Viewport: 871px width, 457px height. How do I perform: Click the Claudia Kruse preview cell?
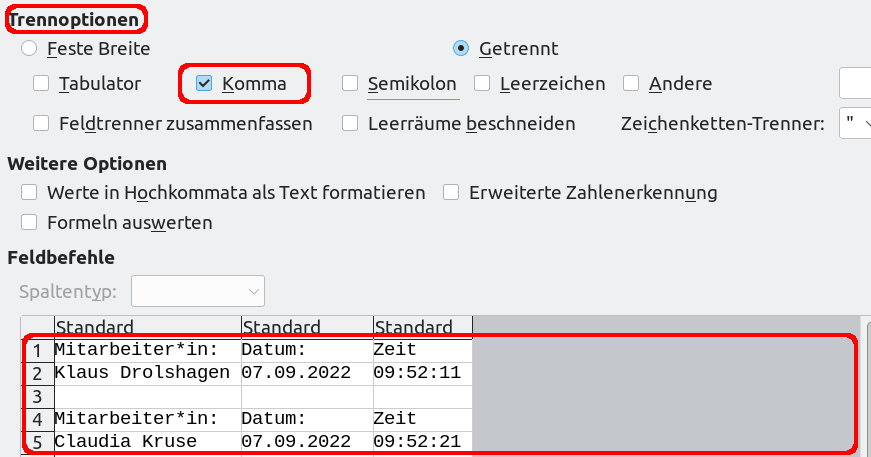[x=126, y=441]
